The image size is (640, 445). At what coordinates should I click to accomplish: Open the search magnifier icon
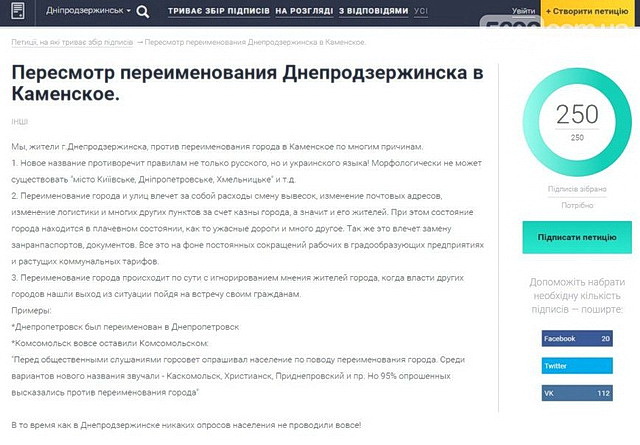142,11
